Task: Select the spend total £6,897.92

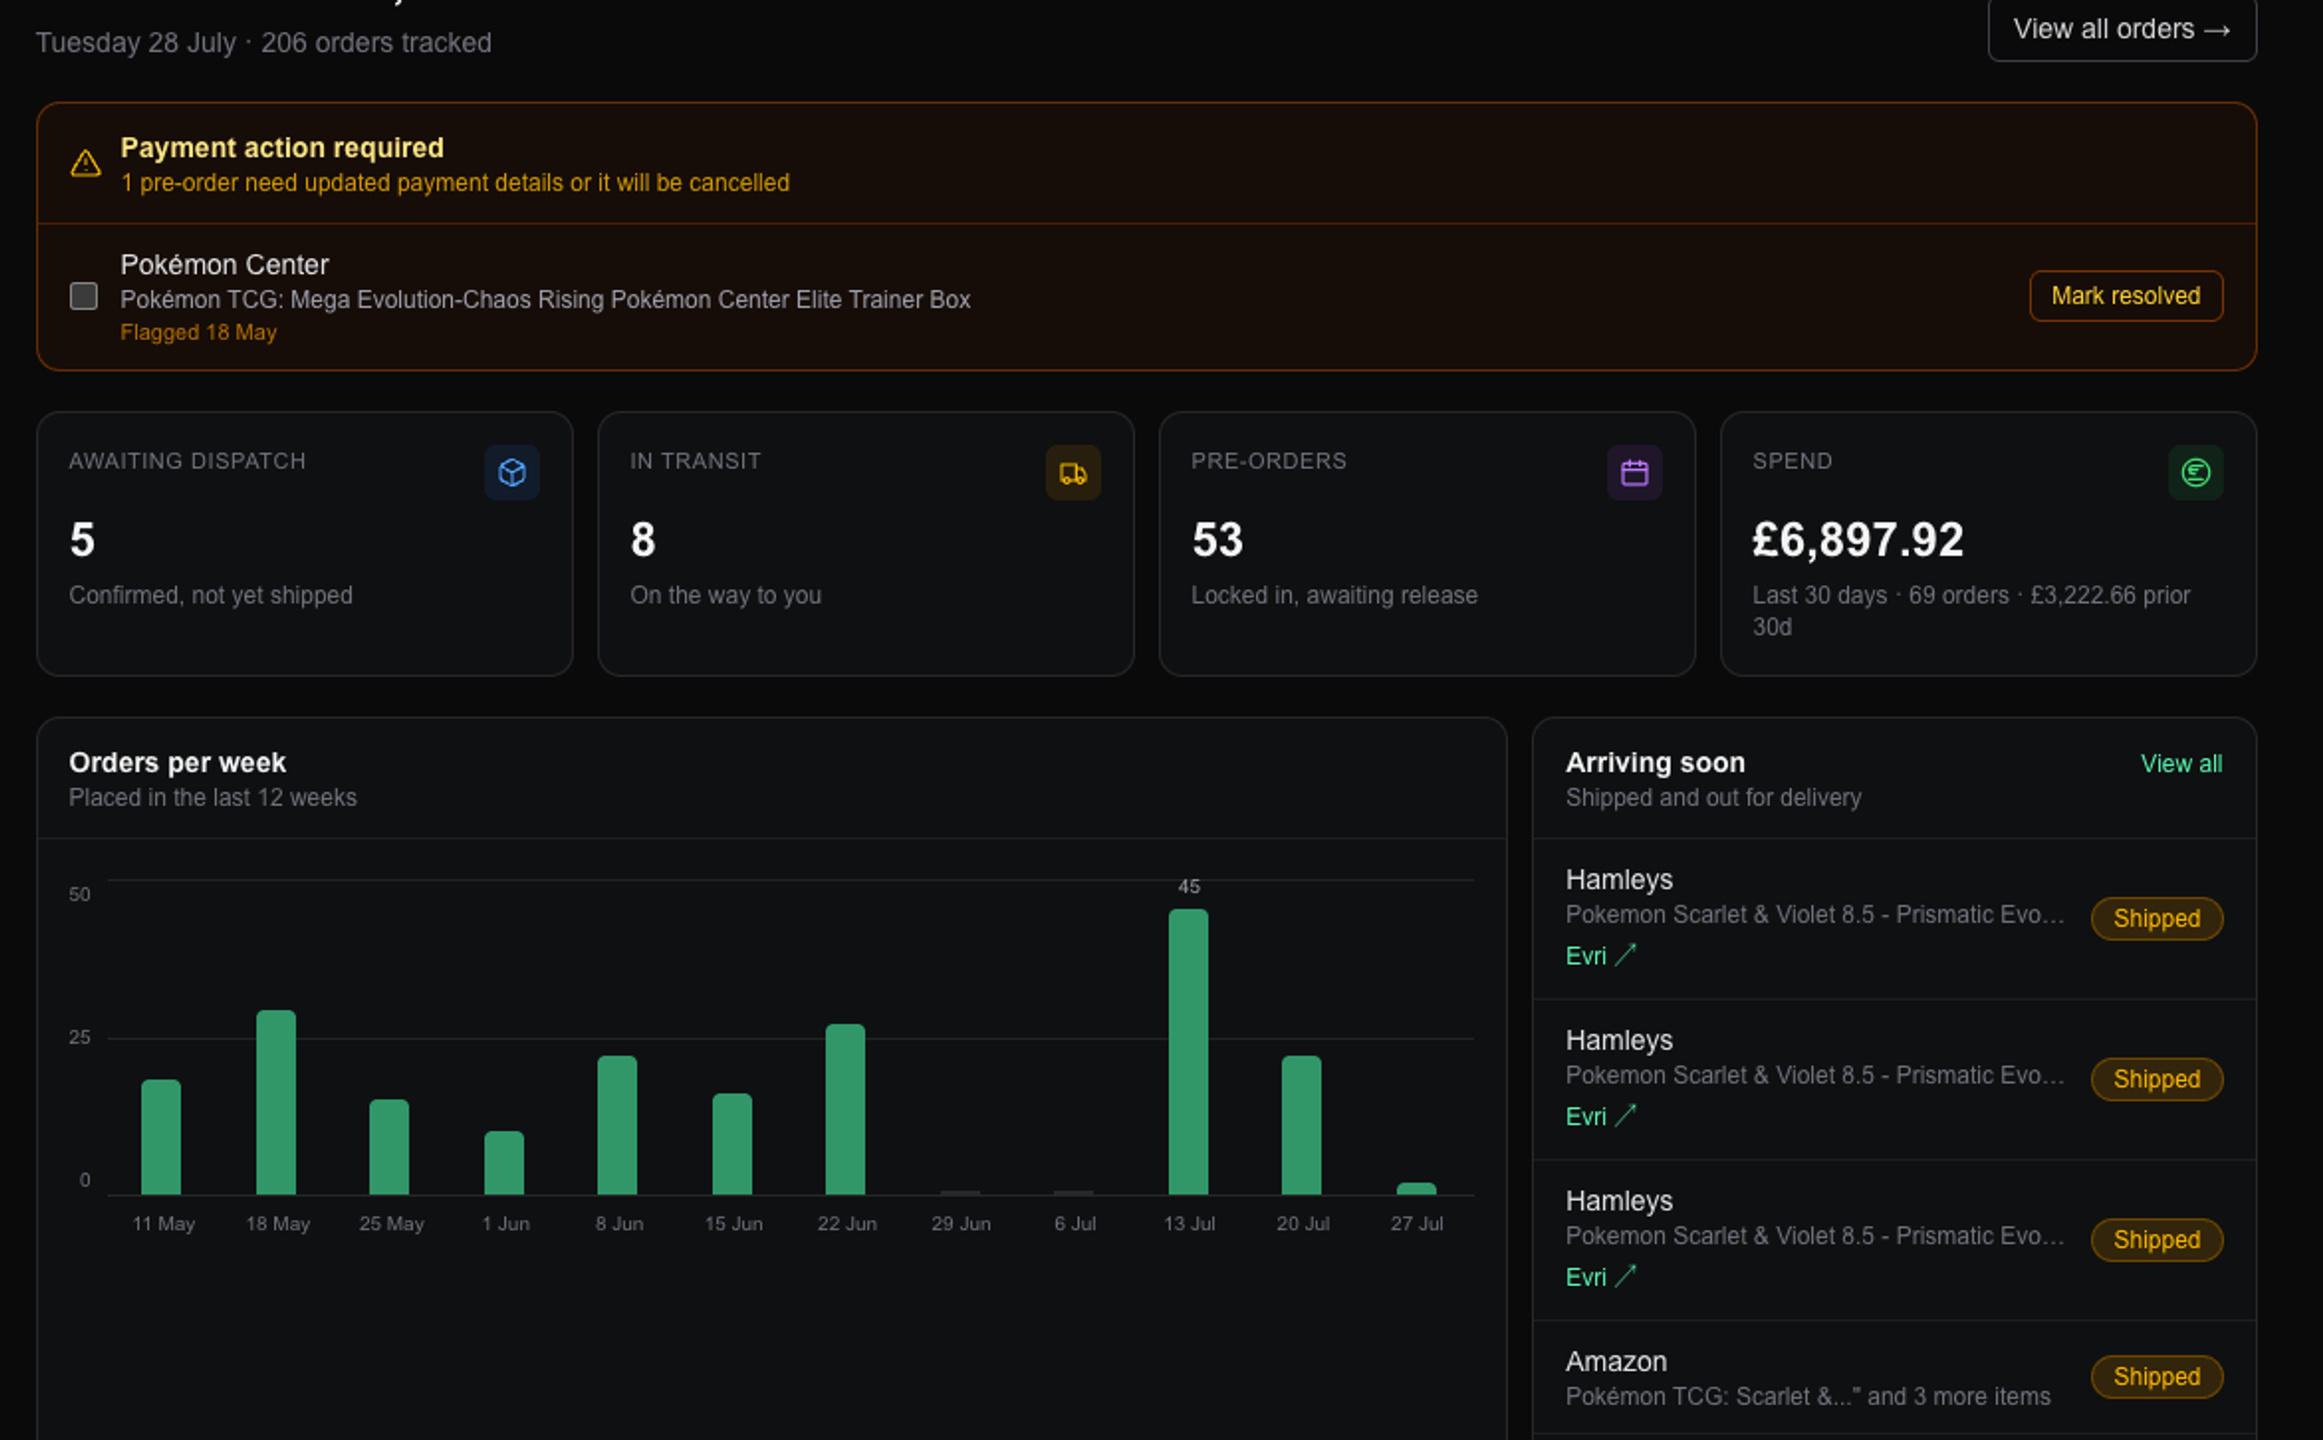Action: (1857, 540)
